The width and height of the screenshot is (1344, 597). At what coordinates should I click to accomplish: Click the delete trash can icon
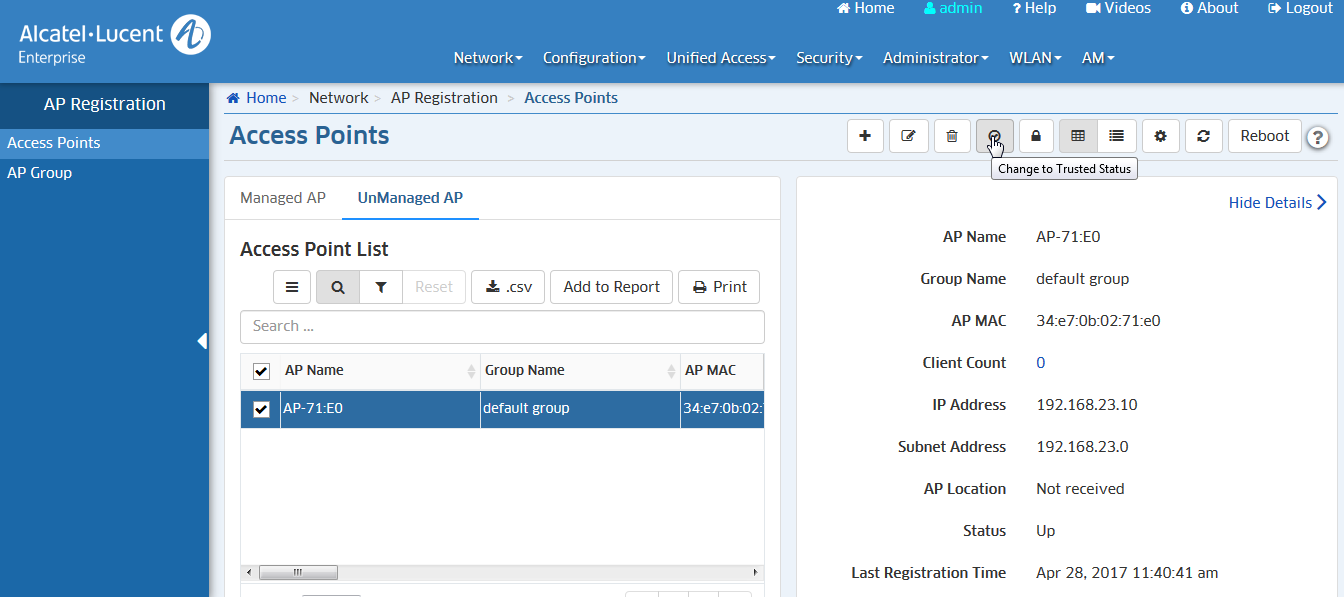click(952, 136)
